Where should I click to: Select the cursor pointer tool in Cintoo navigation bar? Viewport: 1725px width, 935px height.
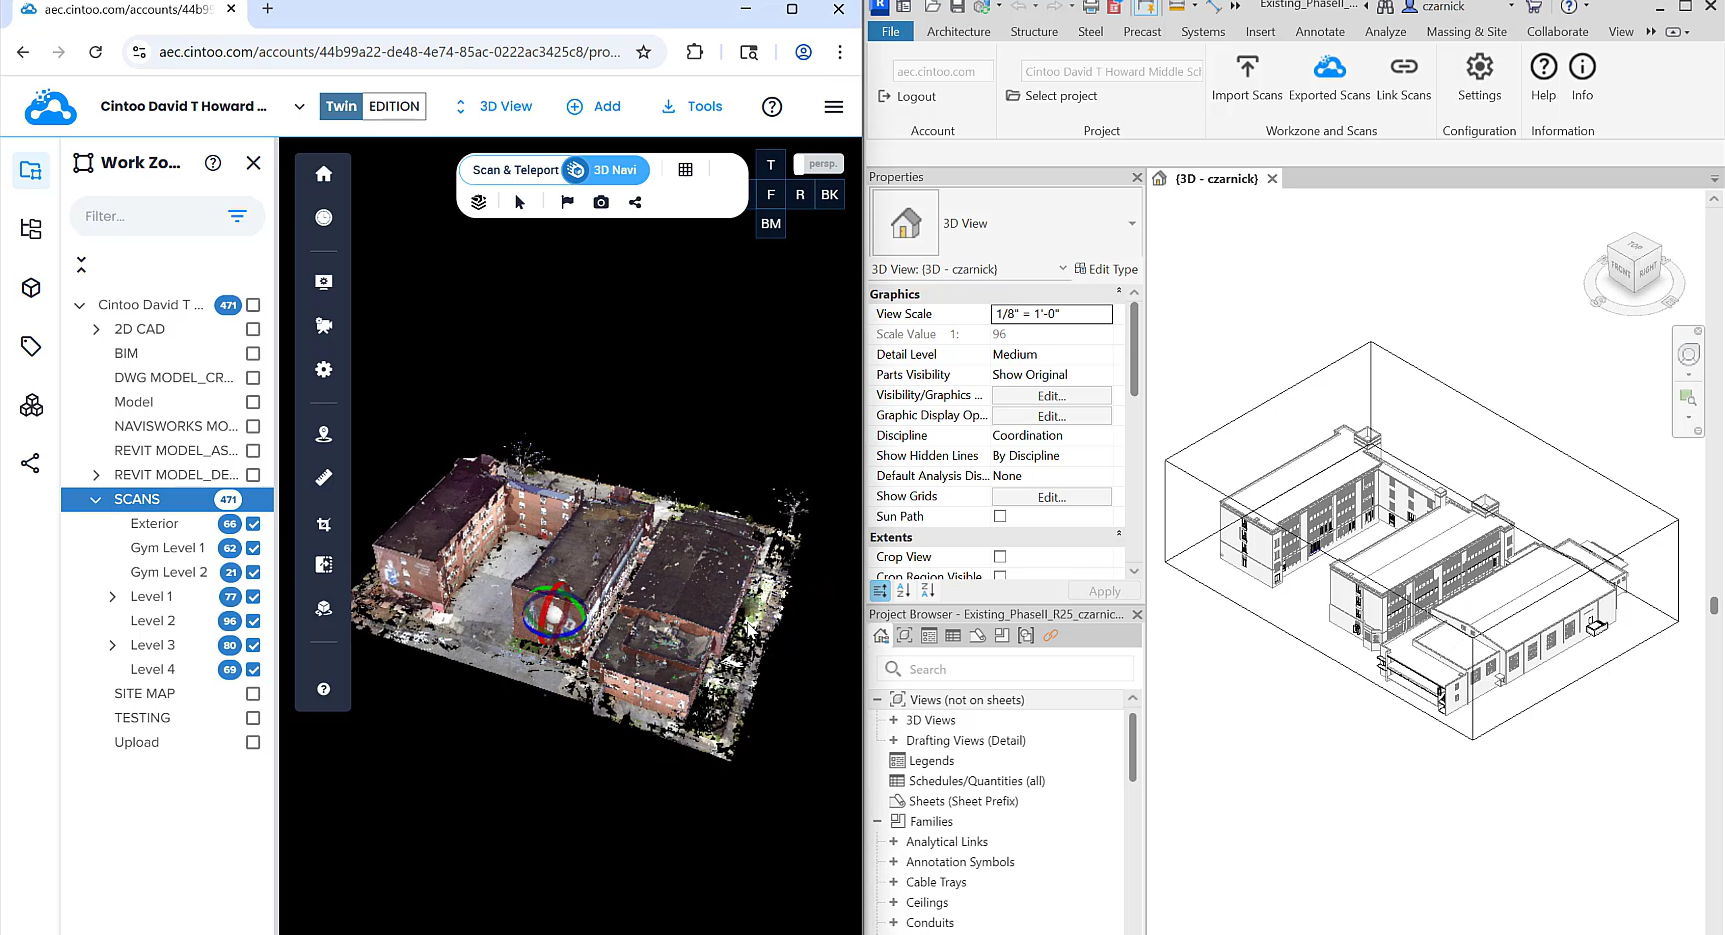click(520, 202)
